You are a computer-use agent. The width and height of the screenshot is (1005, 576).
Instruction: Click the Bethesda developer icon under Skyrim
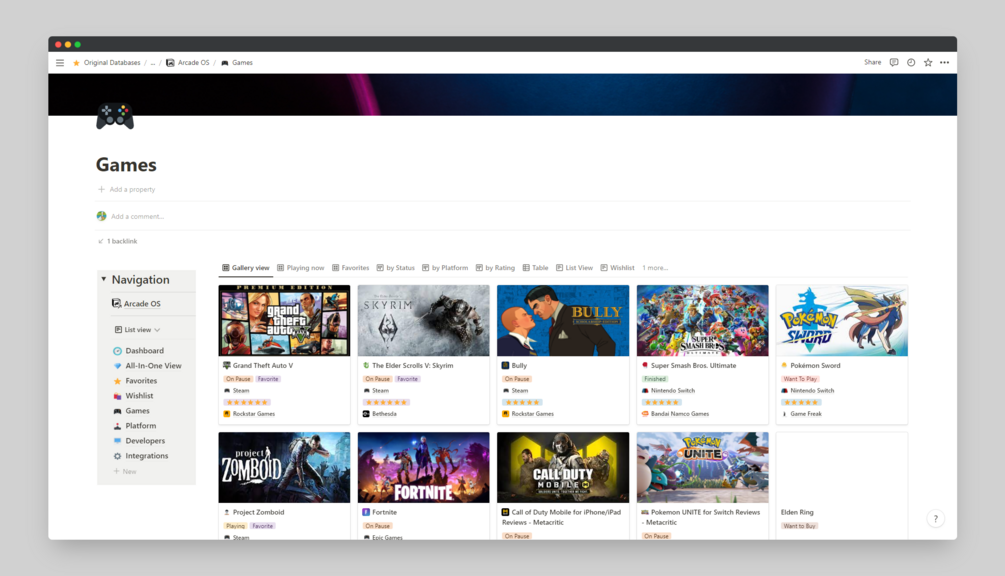pyautogui.click(x=366, y=414)
